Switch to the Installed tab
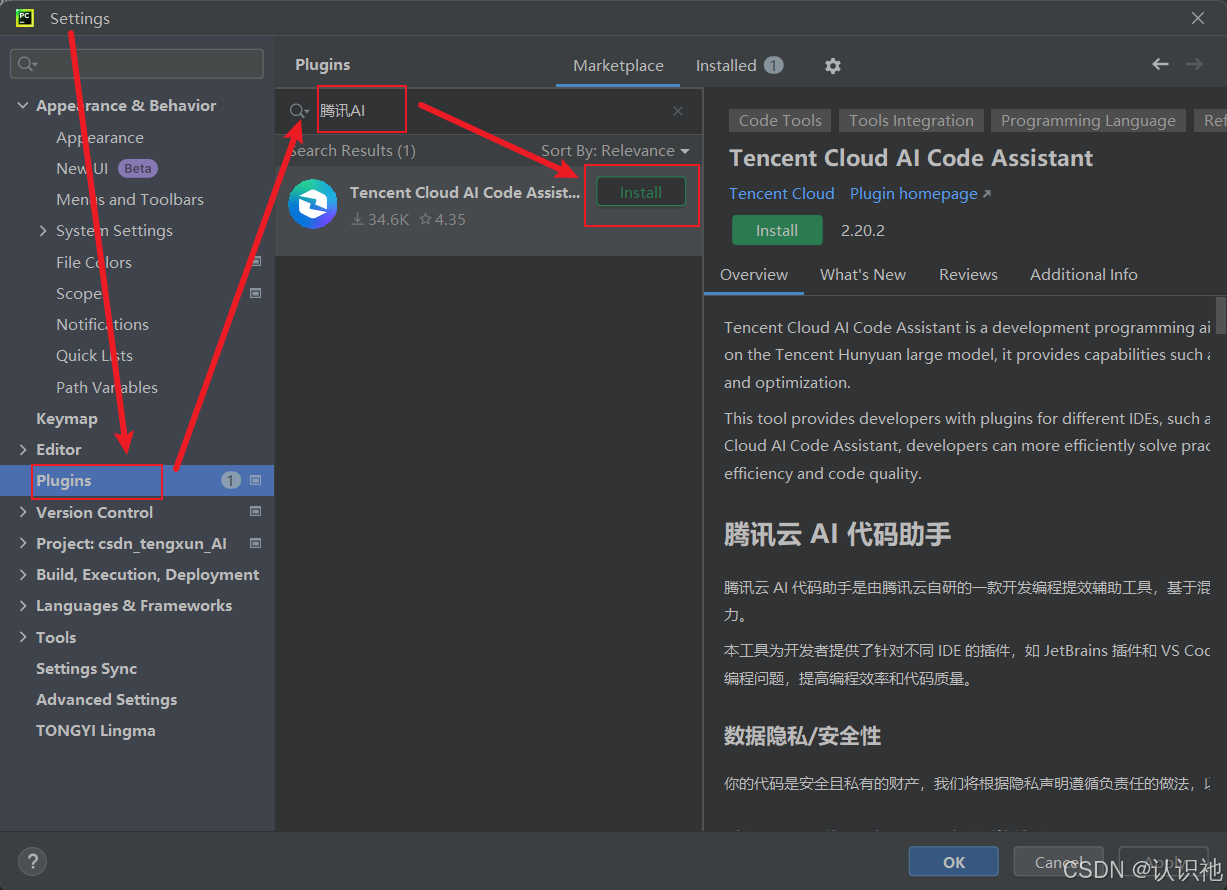Viewport: 1227px width, 890px height. pyautogui.click(x=739, y=66)
